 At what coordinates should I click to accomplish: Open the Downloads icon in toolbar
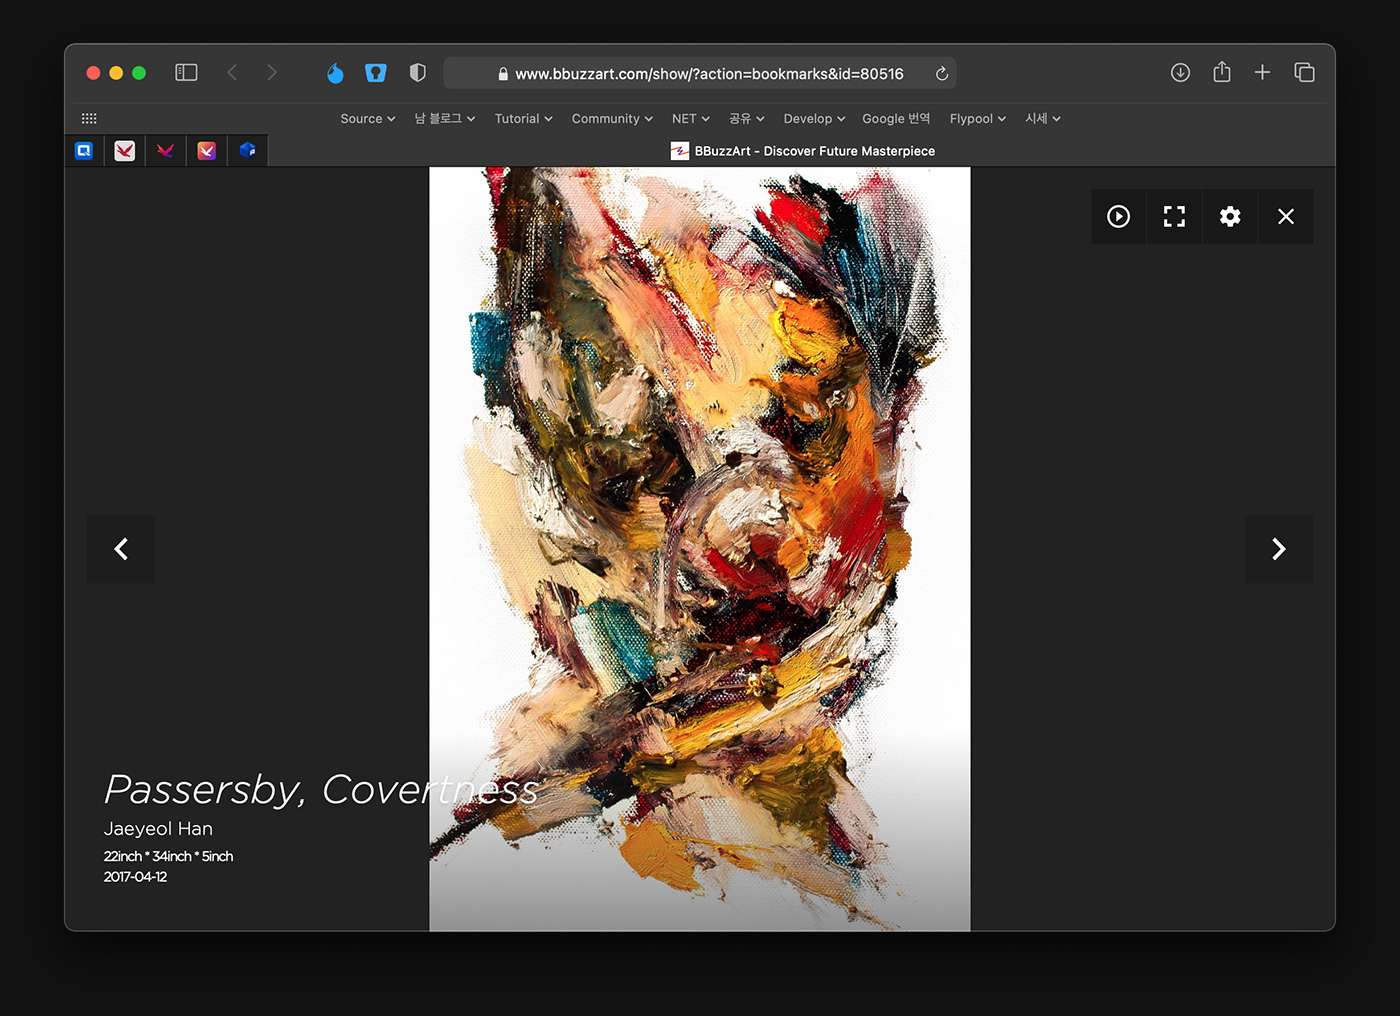(1180, 73)
